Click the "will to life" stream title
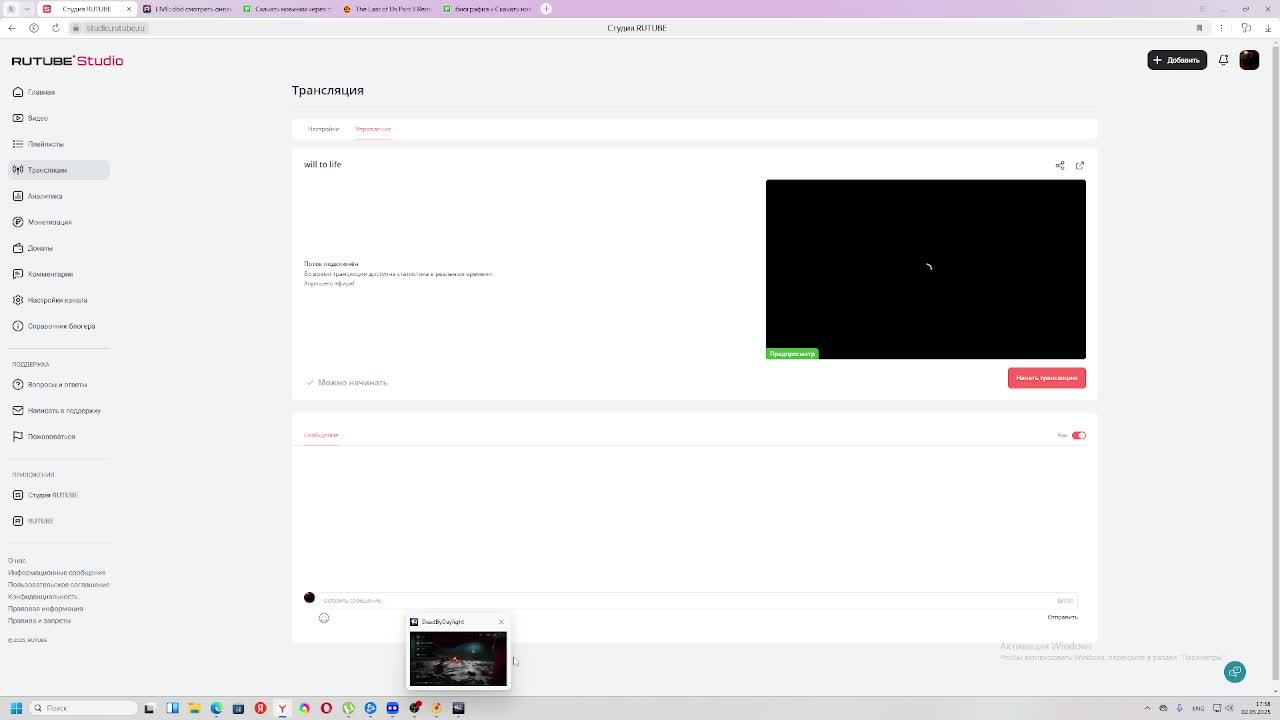Viewport: 1280px width, 720px height. (322, 164)
